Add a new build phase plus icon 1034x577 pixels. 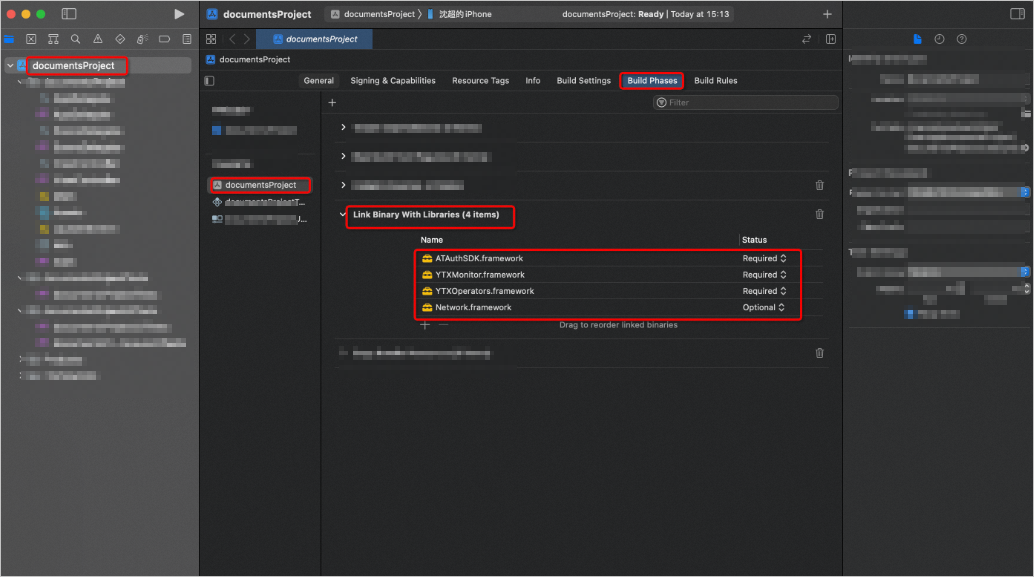(332, 102)
